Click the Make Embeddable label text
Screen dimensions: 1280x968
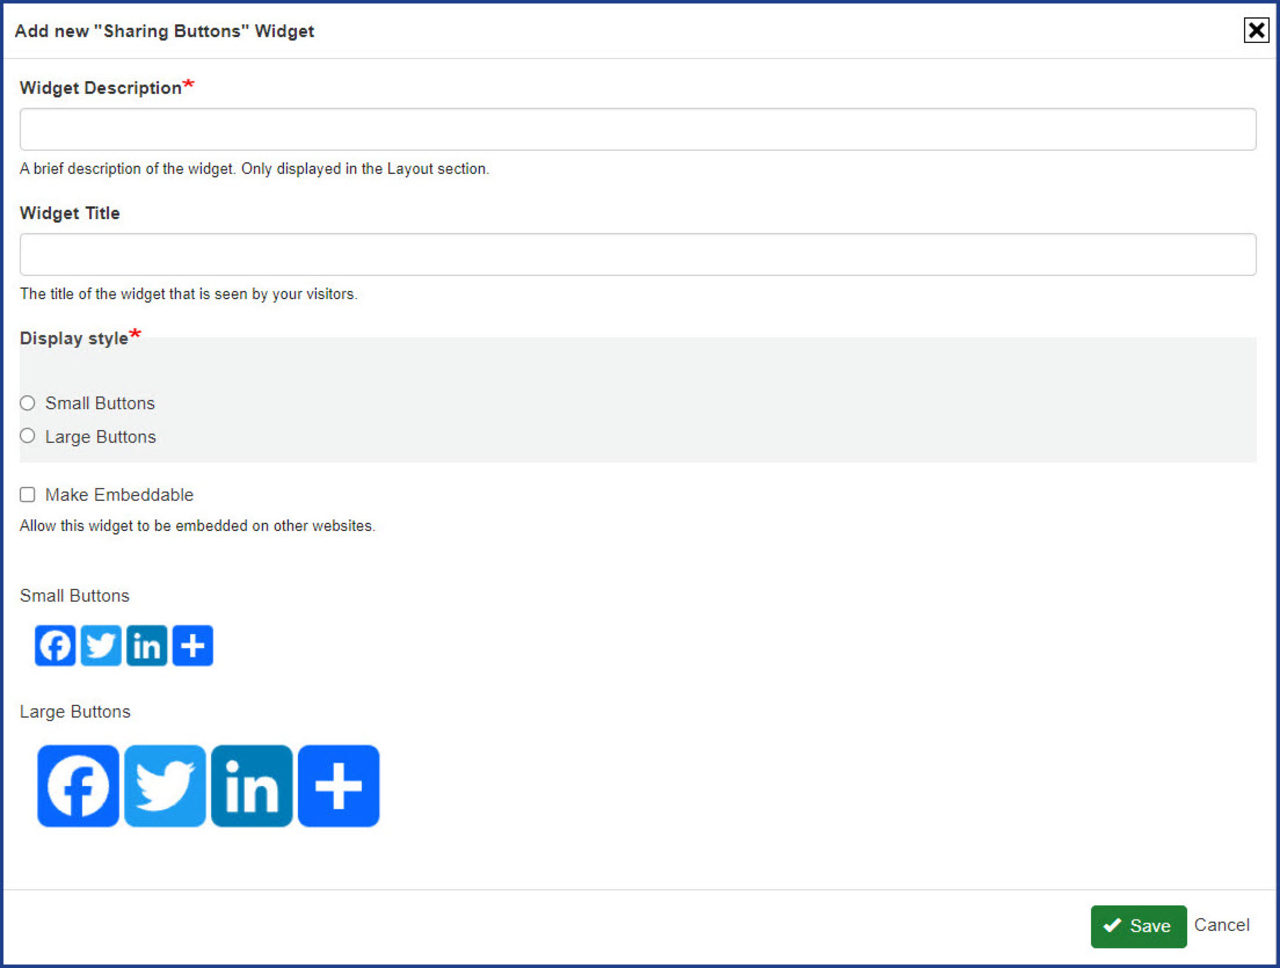[x=119, y=495]
